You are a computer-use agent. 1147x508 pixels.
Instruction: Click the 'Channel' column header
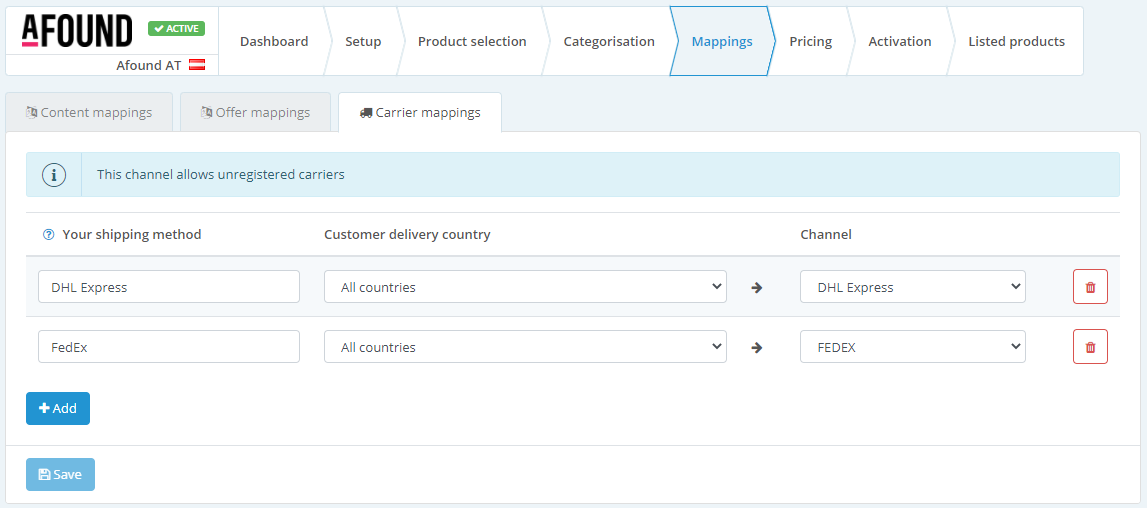tap(826, 234)
